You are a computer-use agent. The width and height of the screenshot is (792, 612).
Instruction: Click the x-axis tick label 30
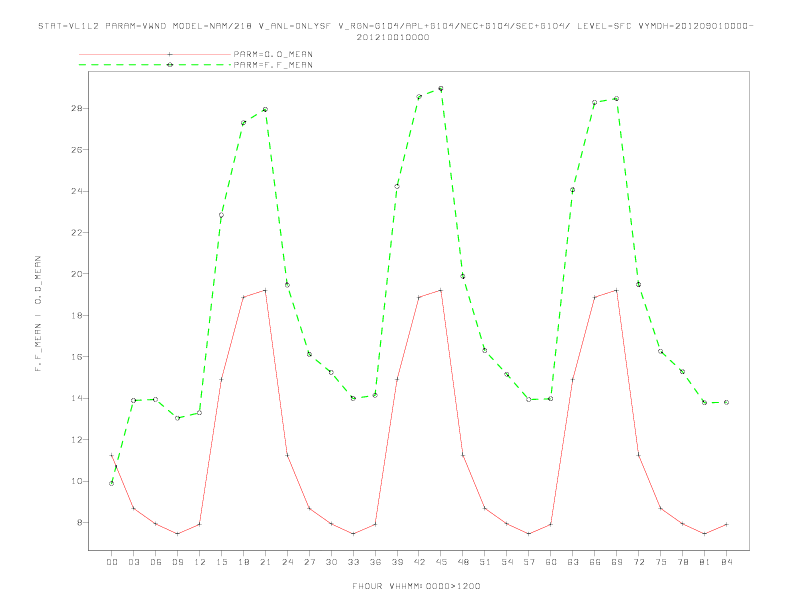pyautogui.click(x=331, y=562)
